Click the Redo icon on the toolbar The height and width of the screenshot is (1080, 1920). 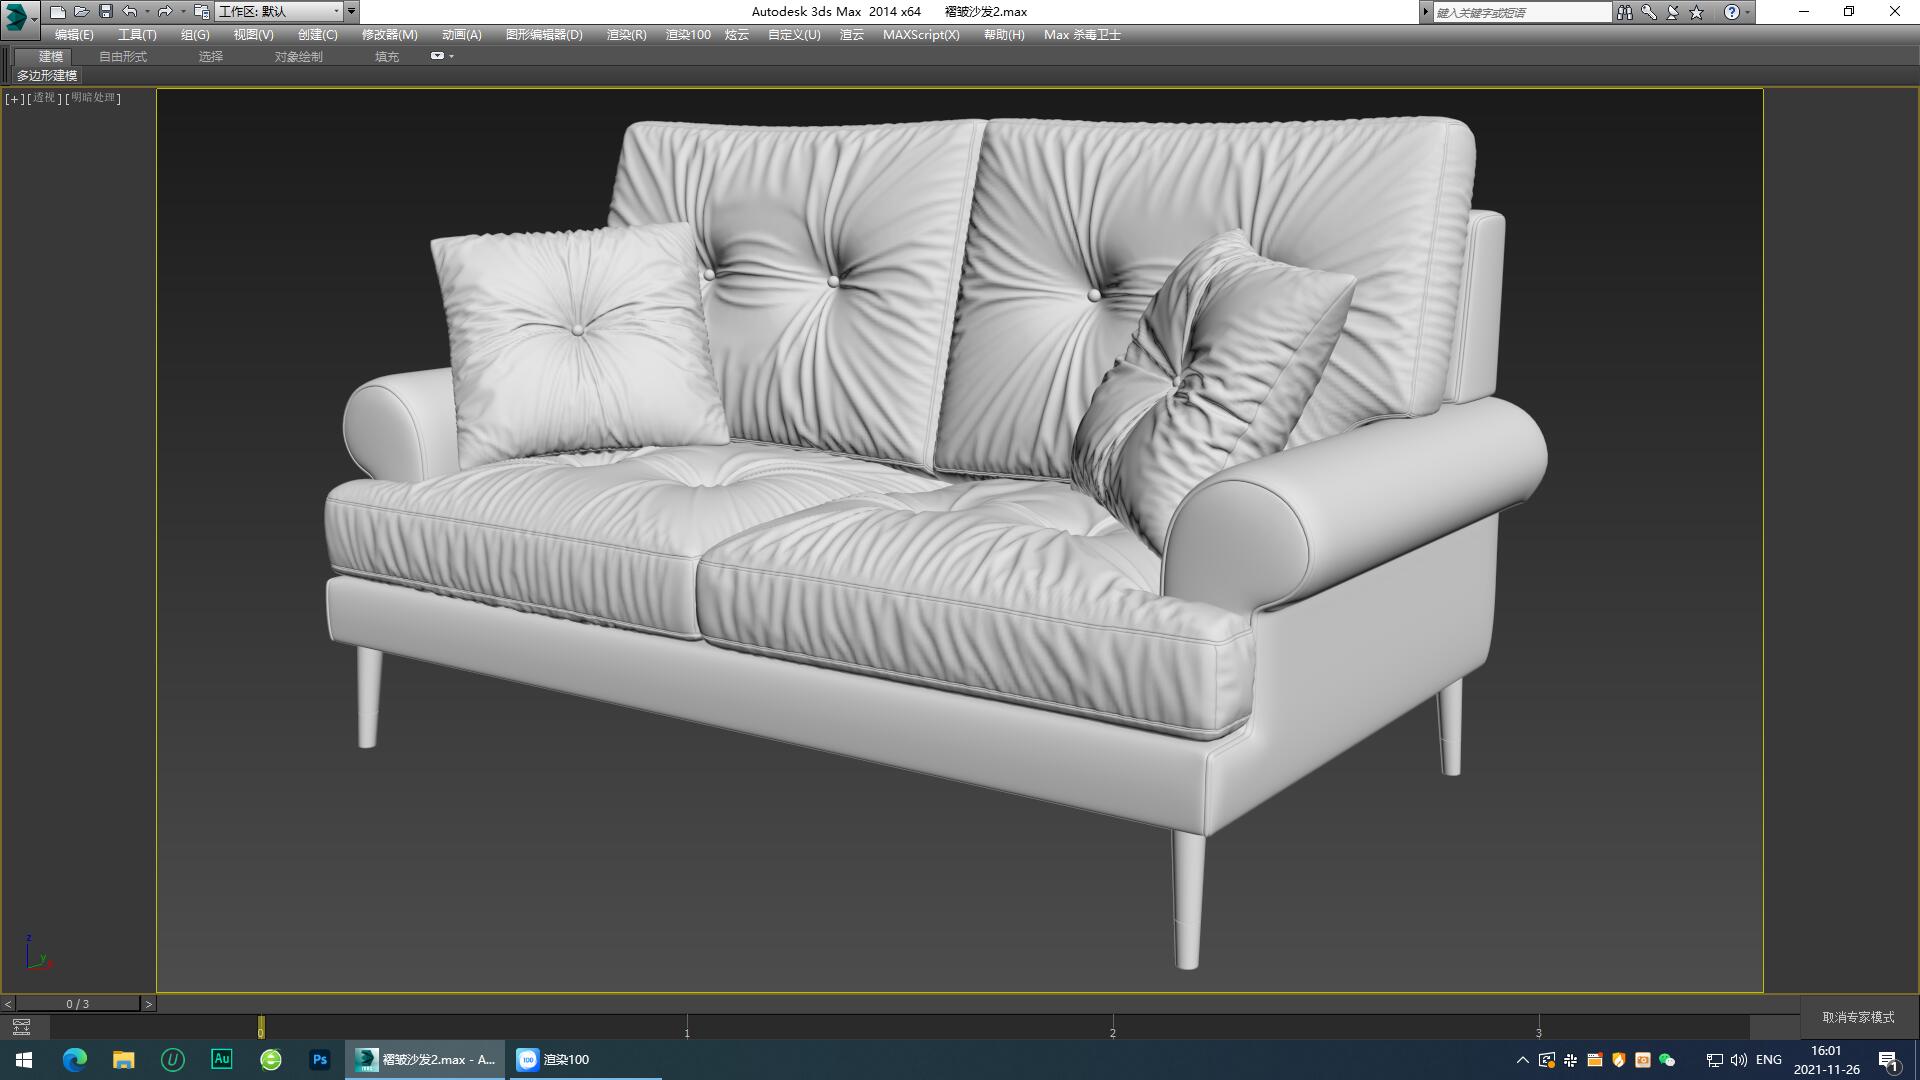(x=164, y=12)
